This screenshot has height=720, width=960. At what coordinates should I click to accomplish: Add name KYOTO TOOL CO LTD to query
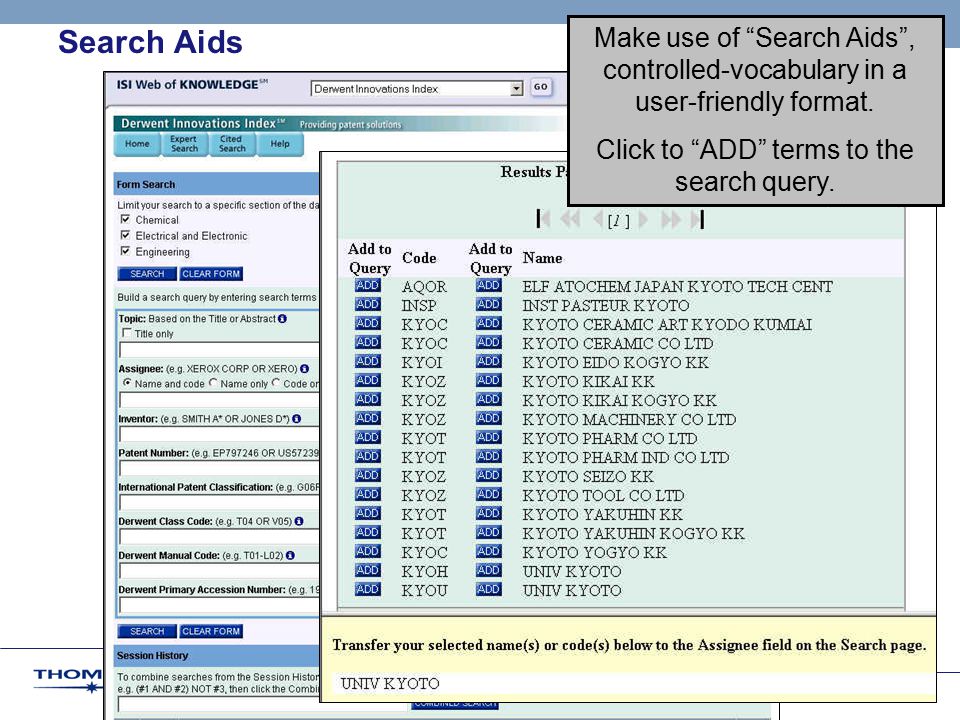click(x=489, y=494)
